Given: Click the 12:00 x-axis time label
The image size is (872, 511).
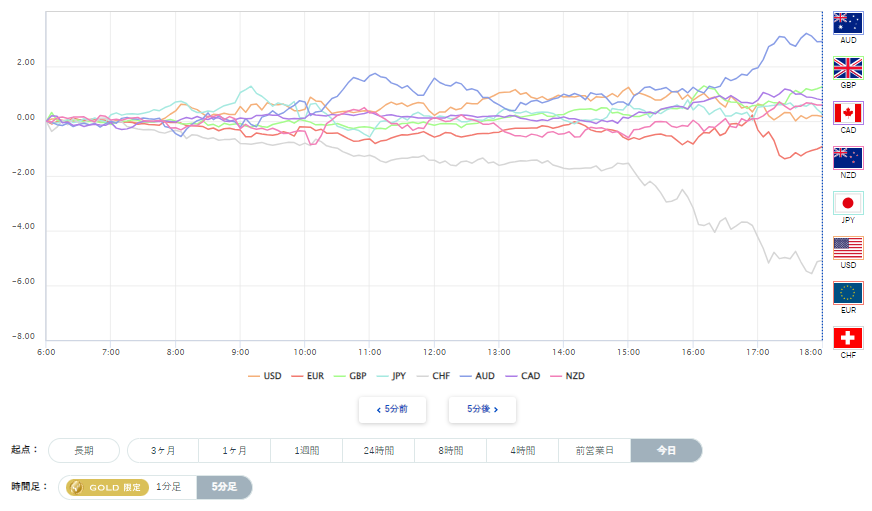Looking at the screenshot, I should tap(434, 352).
